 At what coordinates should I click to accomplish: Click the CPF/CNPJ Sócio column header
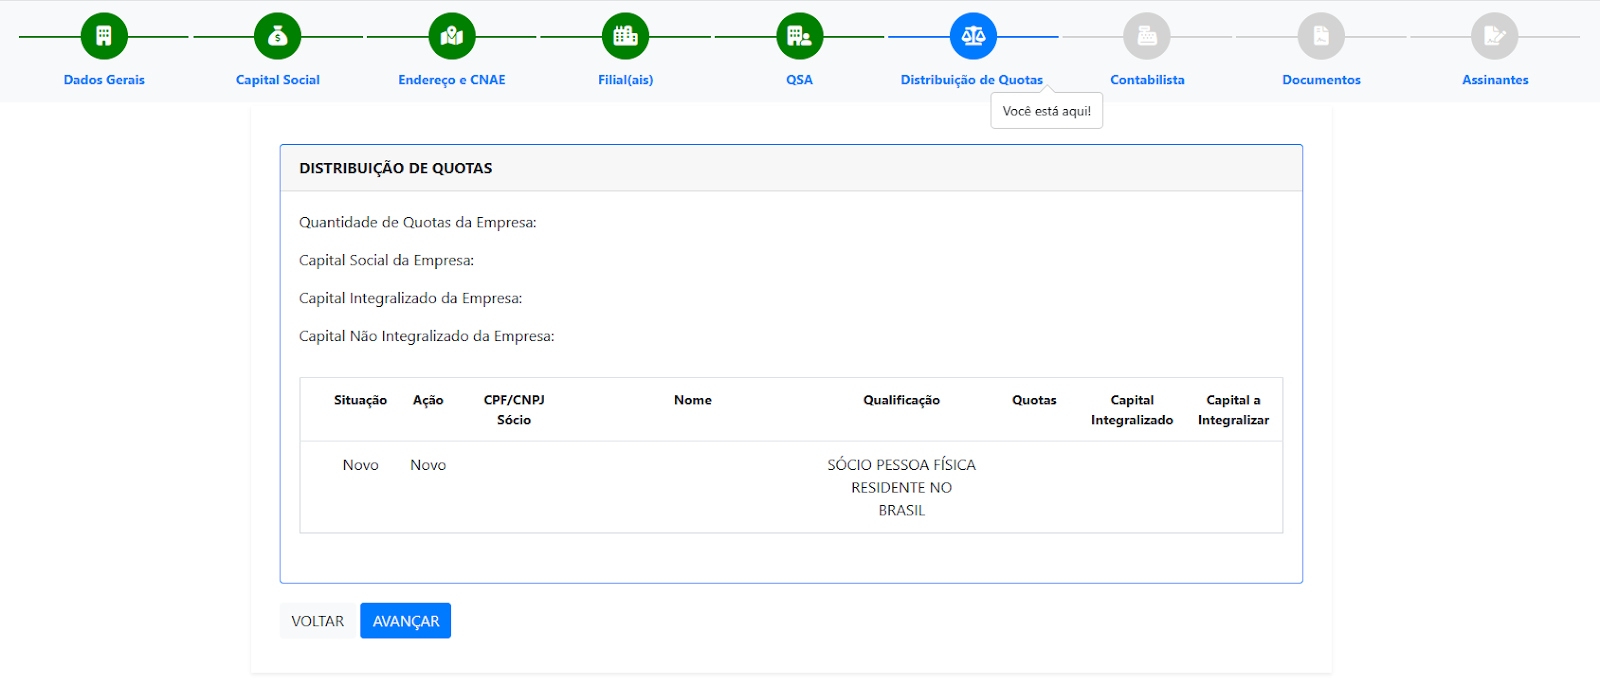click(514, 410)
